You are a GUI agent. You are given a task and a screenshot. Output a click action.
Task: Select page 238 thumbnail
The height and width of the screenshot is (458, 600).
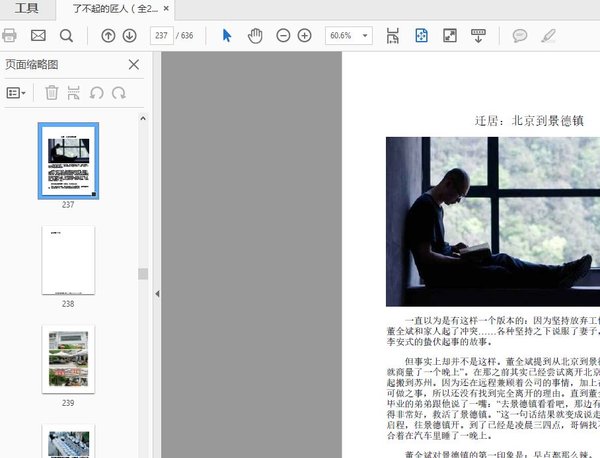tap(68, 260)
